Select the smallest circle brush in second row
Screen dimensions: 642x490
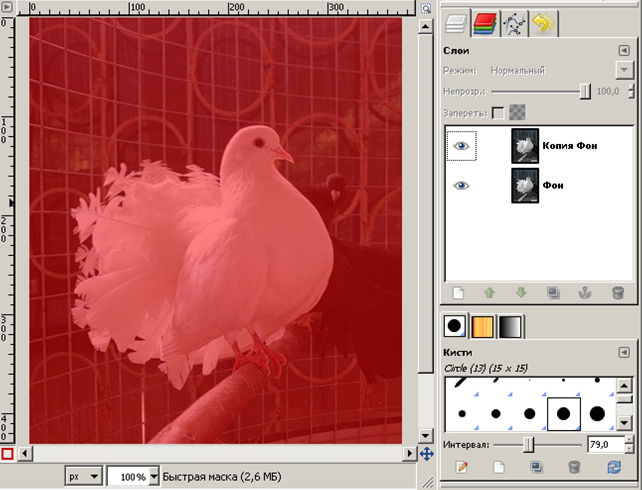point(462,414)
